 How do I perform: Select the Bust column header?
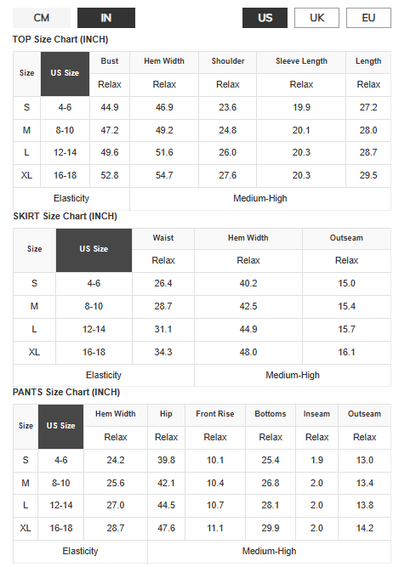pyautogui.click(x=110, y=62)
